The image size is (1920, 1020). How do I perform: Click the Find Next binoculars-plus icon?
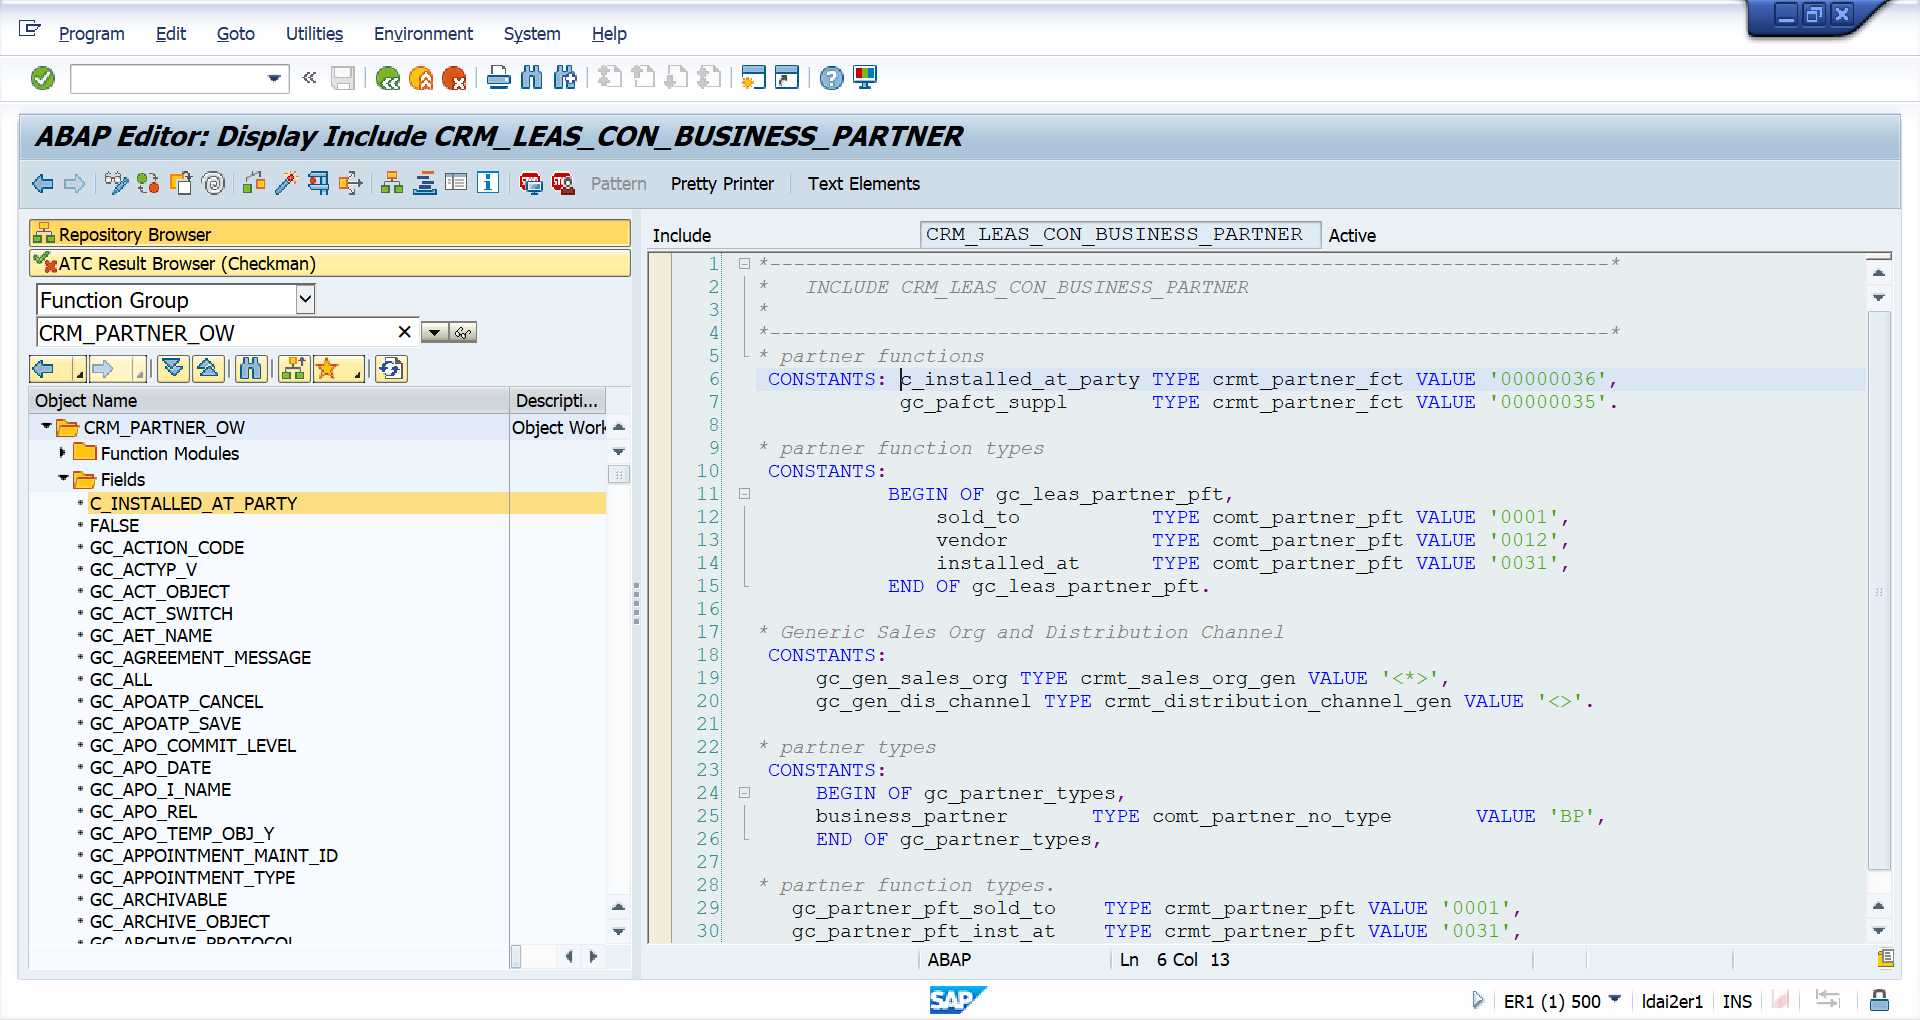coord(565,78)
